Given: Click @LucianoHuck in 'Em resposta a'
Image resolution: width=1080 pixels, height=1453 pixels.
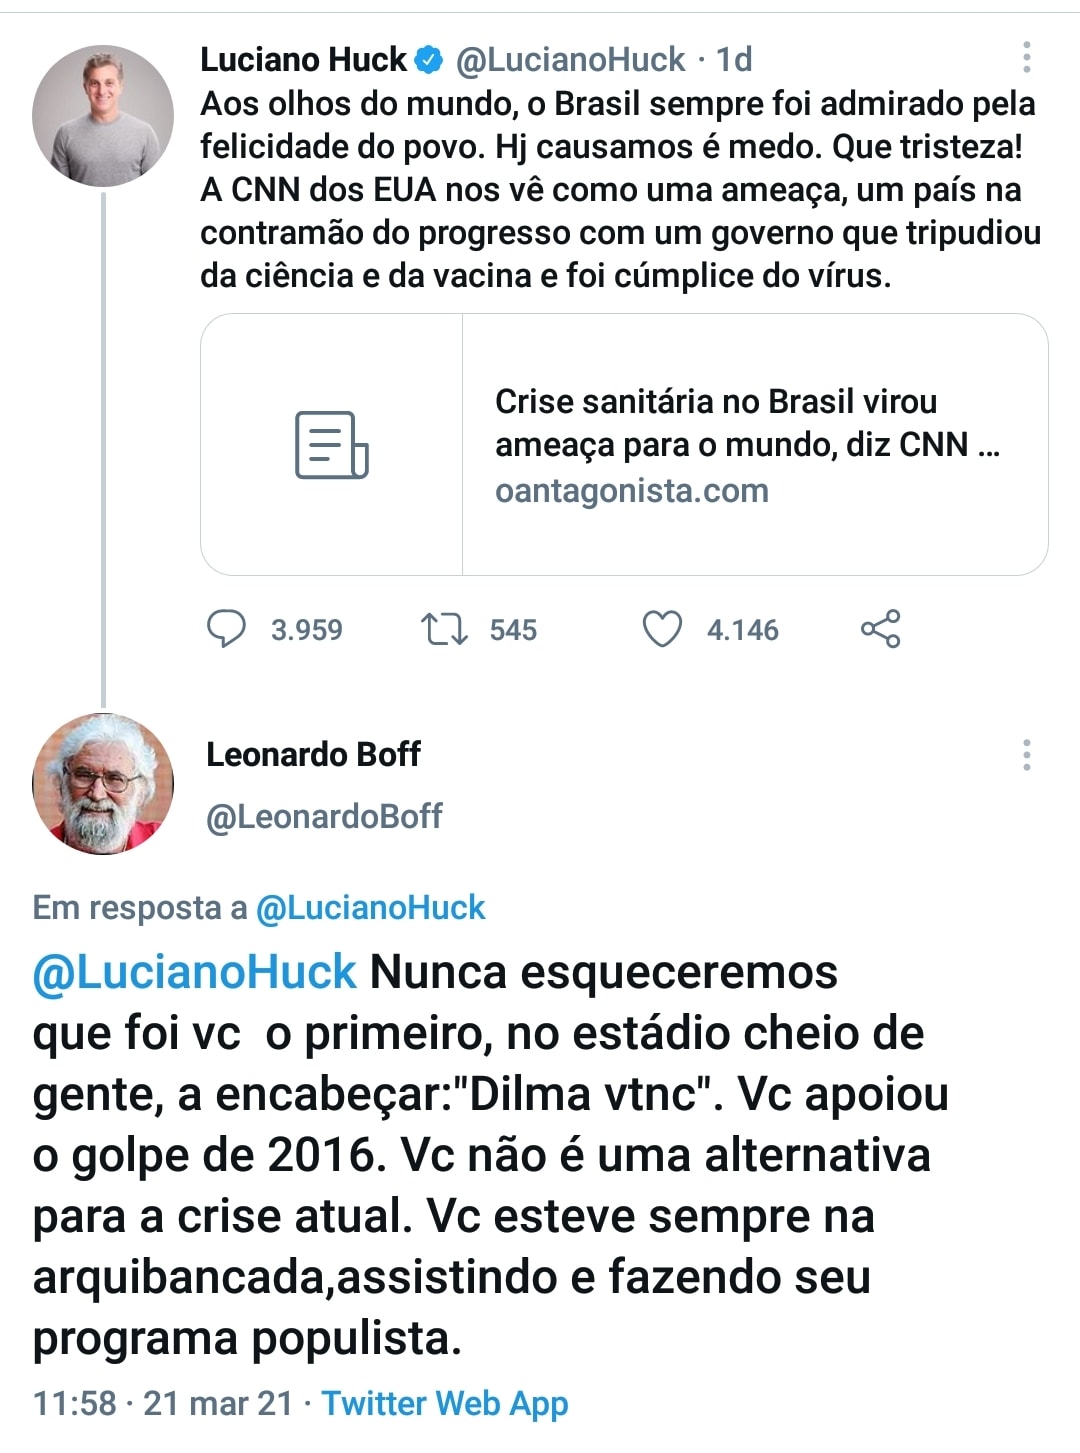Looking at the screenshot, I should point(370,907).
